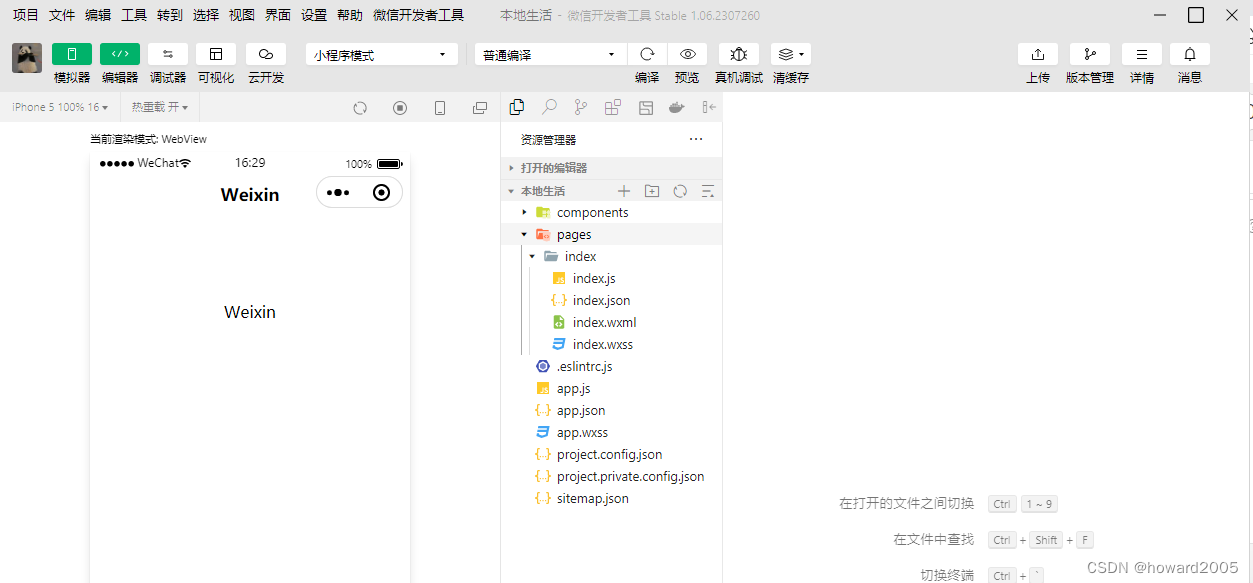Open the 视图 menu

(242, 15)
